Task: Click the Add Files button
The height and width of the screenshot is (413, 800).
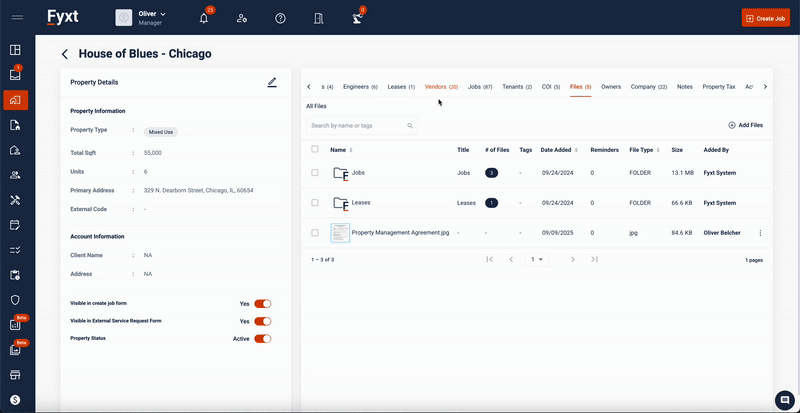Action: point(745,125)
